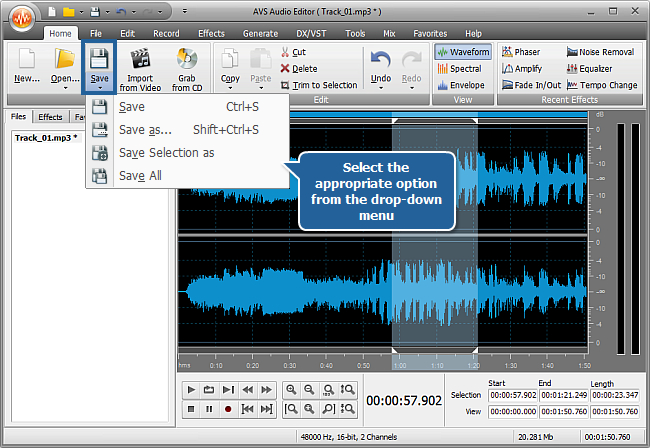Viewport: 650px width, 448px height.
Task: Click the New file icon in the ribbon
Action: (x=27, y=58)
